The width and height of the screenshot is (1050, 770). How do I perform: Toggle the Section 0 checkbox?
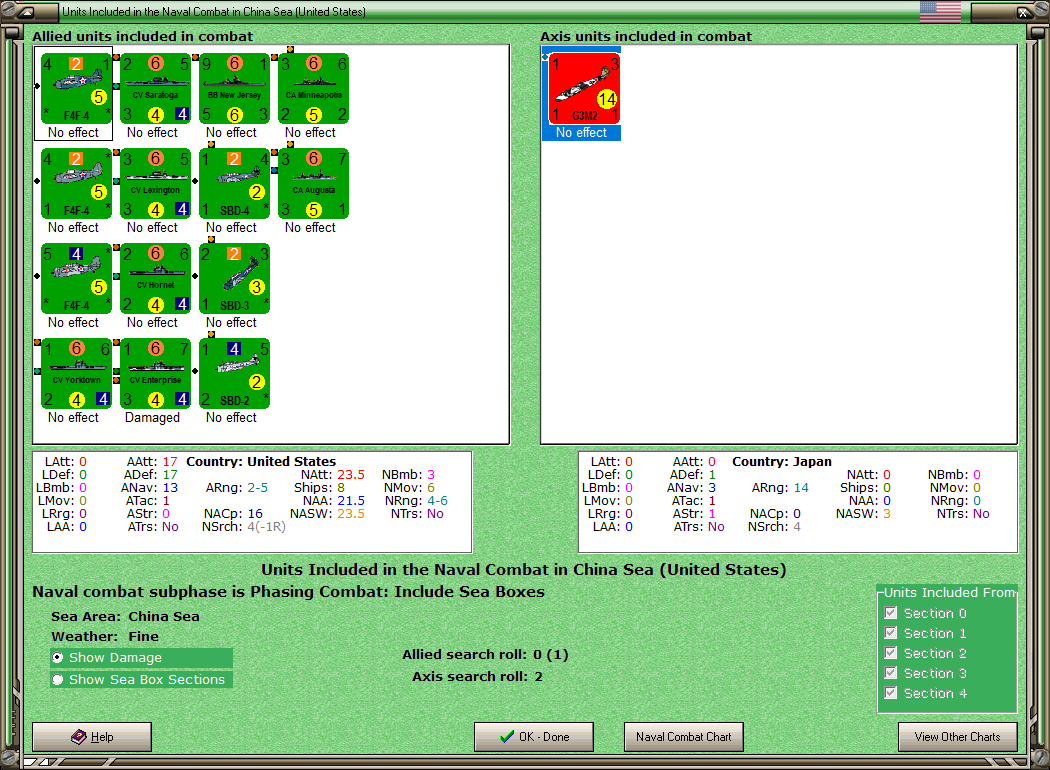[x=891, y=613]
